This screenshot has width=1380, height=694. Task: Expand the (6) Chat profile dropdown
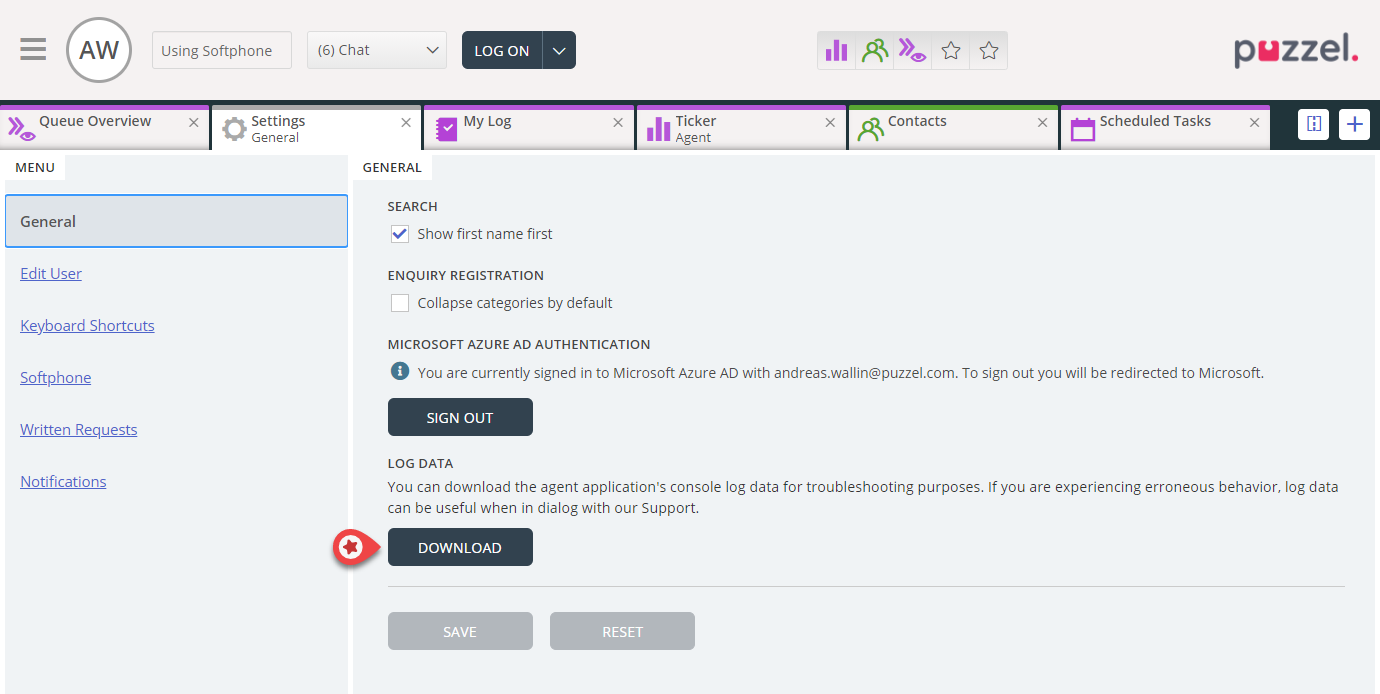tap(377, 50)
